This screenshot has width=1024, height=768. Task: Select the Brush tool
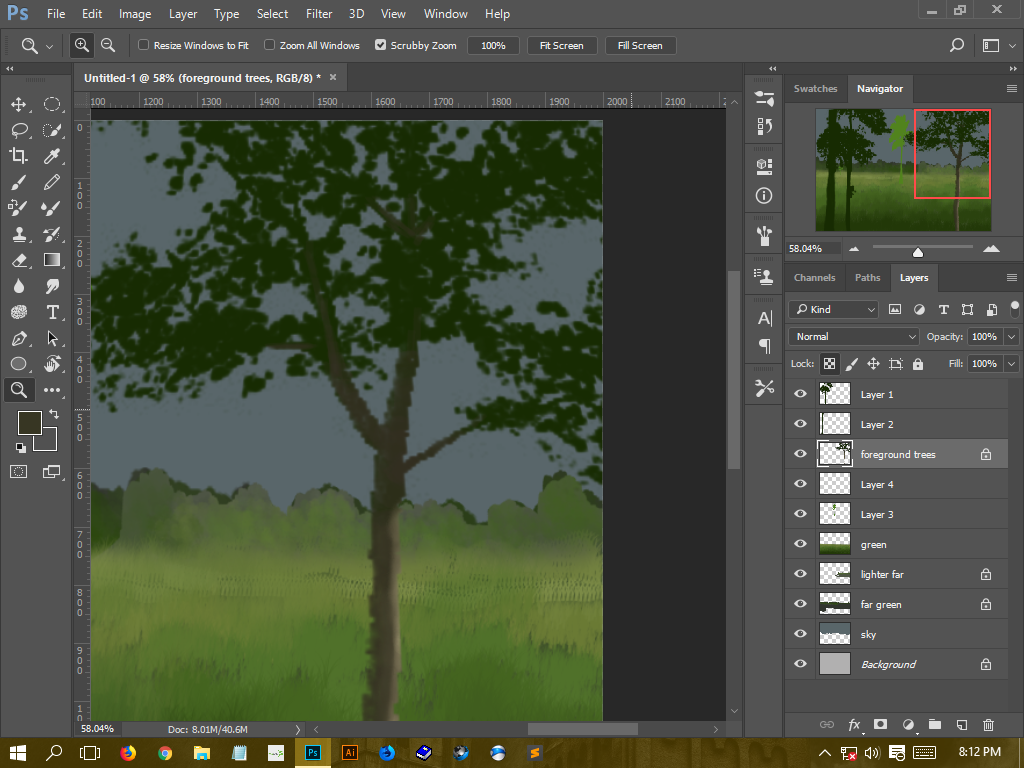(x=18, y=182)
